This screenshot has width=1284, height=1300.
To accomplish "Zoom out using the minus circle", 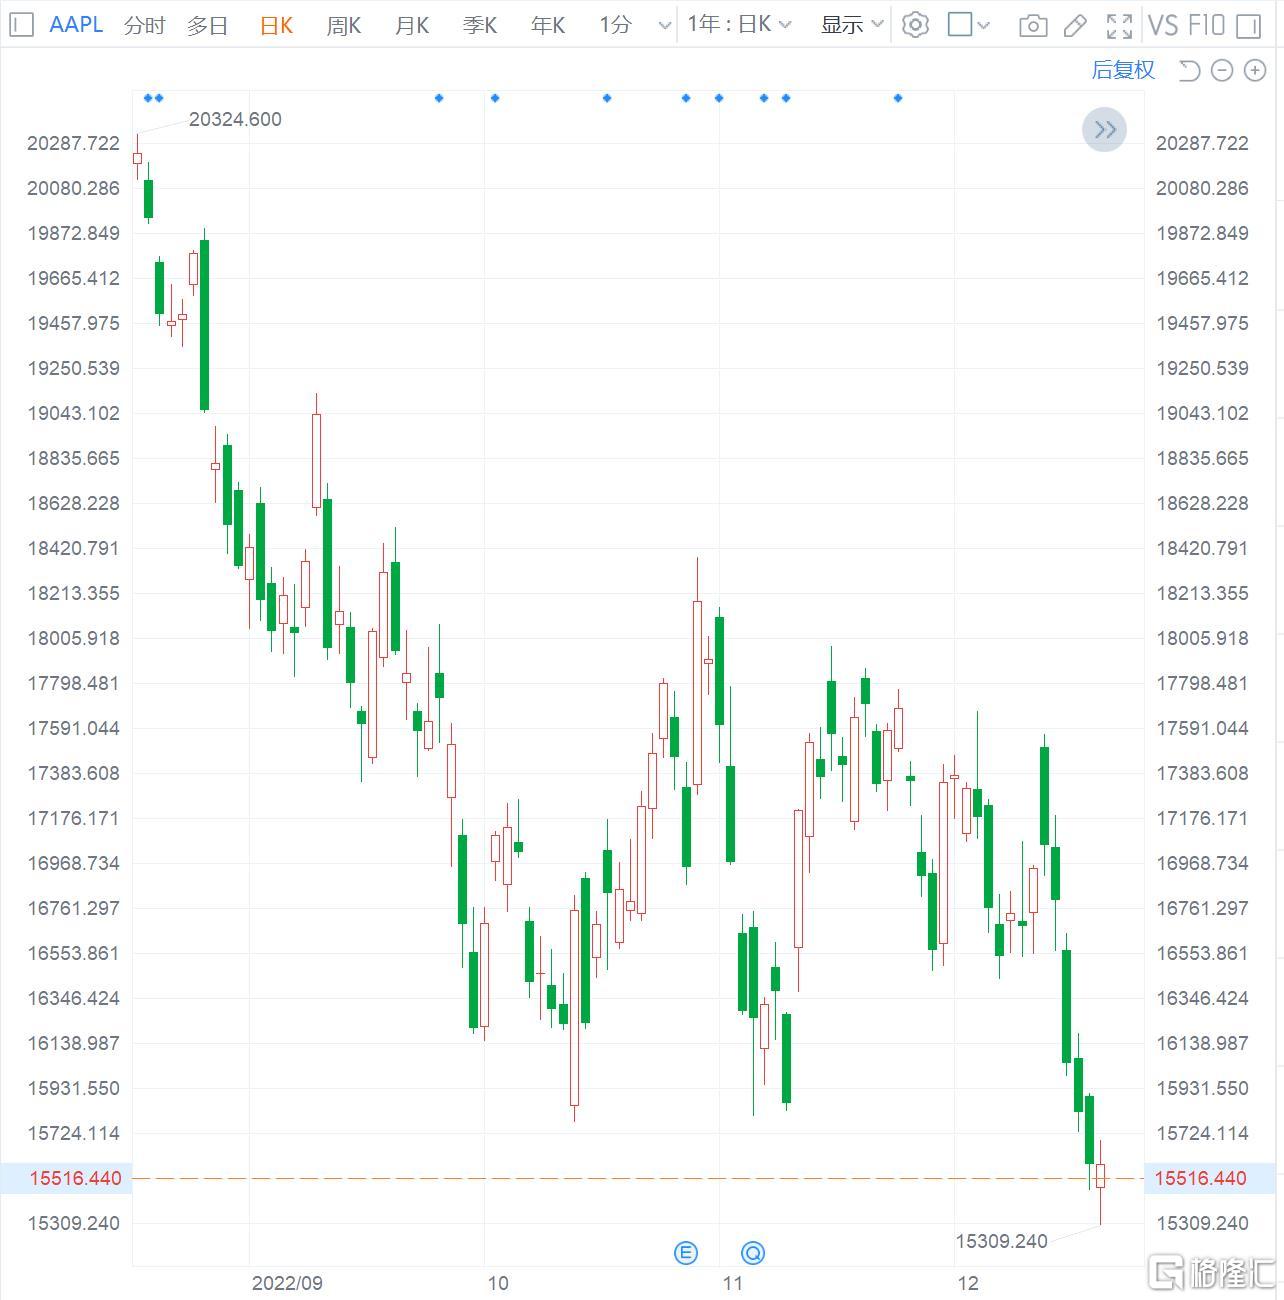I will [1222, 70].
